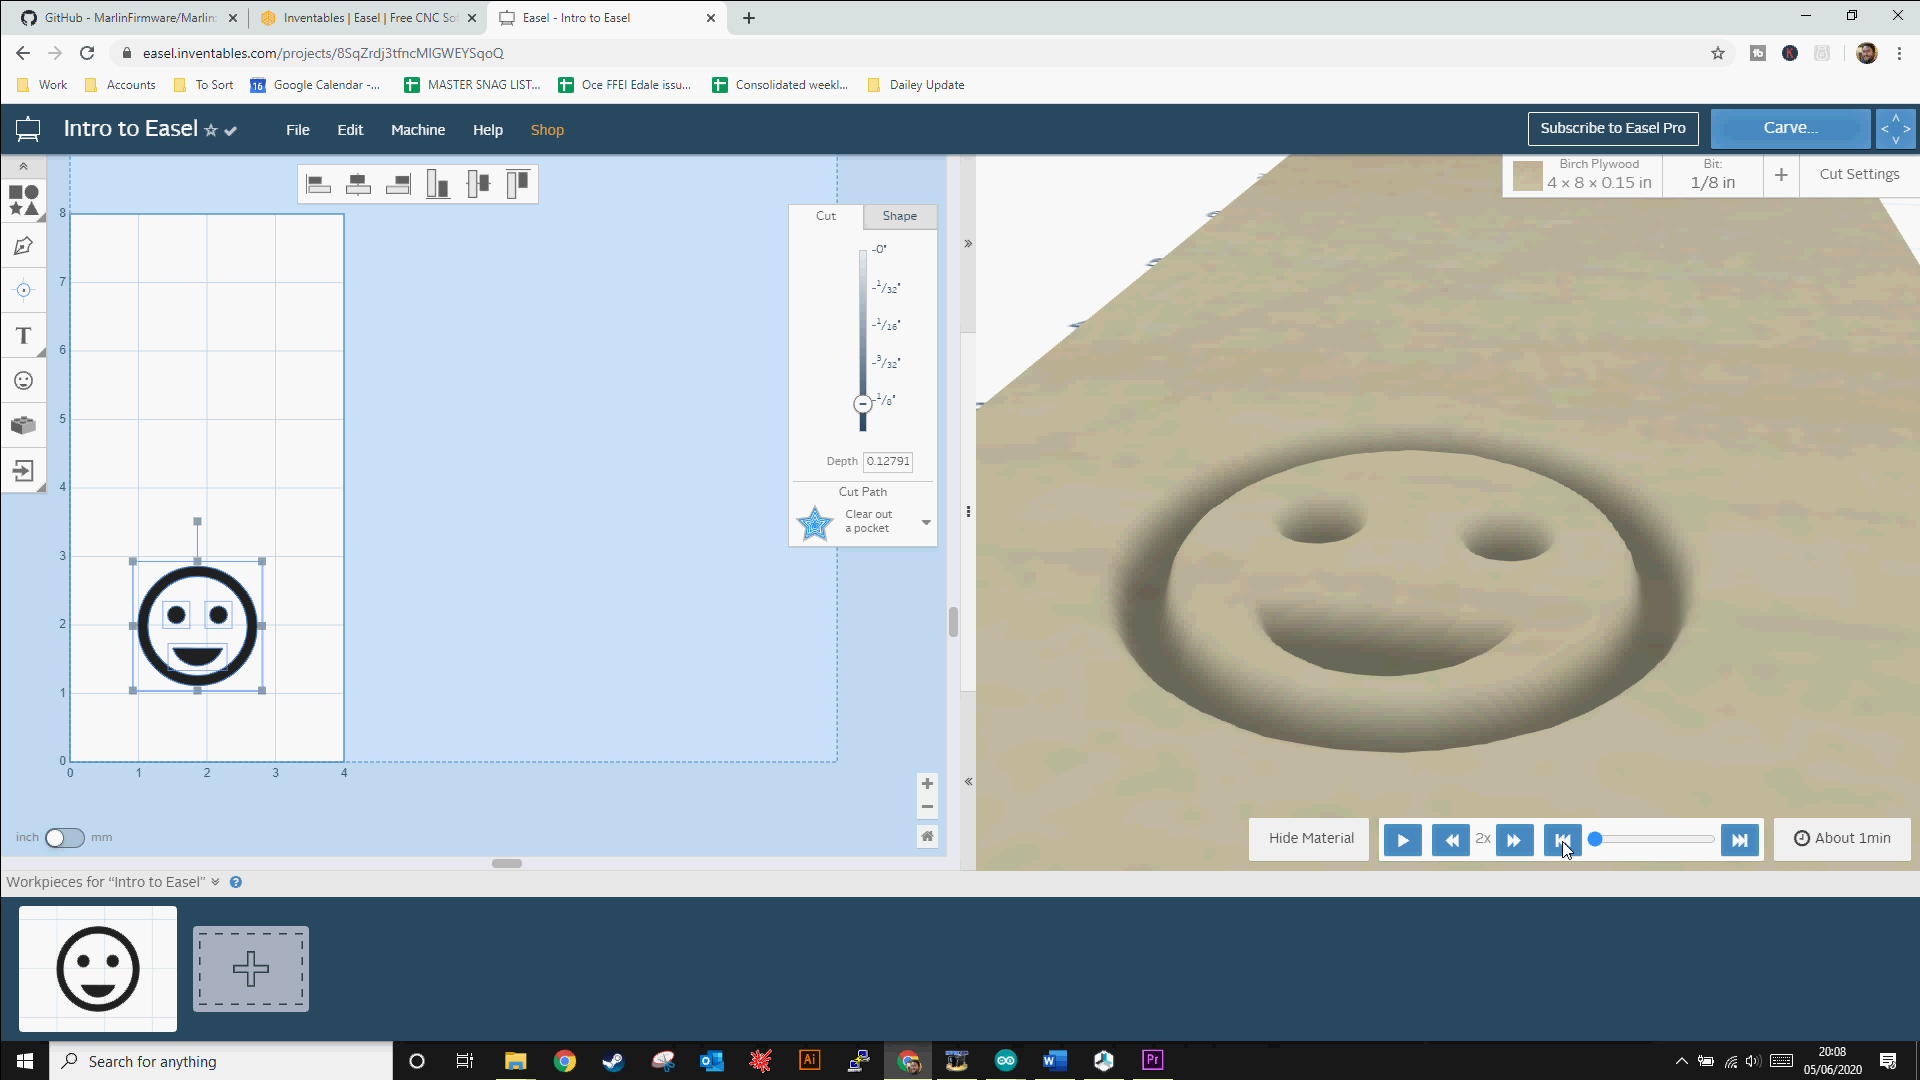Select the Pen drawing tool
This screenshot has height=1080, width=1920.
point(23,246)
